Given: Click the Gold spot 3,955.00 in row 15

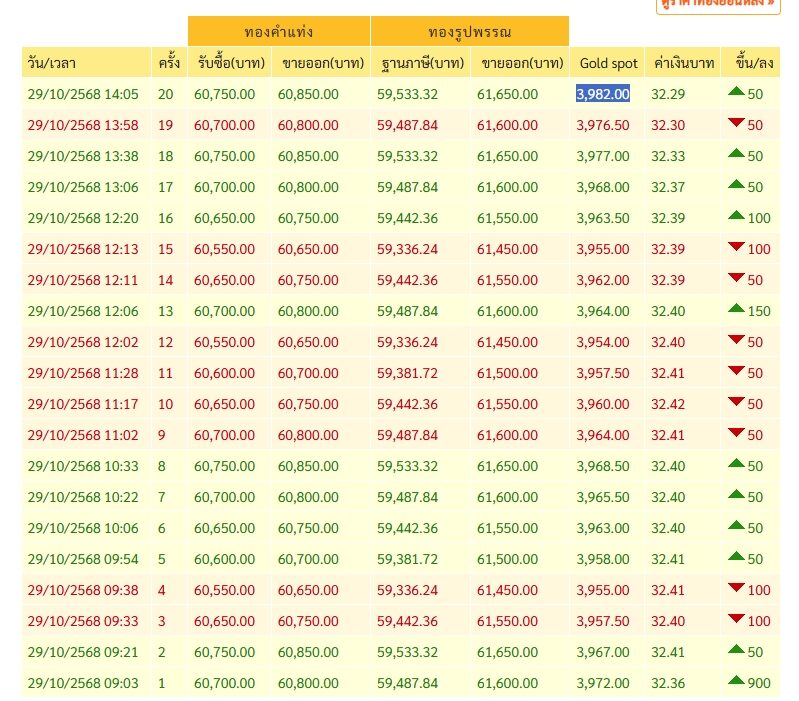Looking at the screenshot, I should pos(603,249).
